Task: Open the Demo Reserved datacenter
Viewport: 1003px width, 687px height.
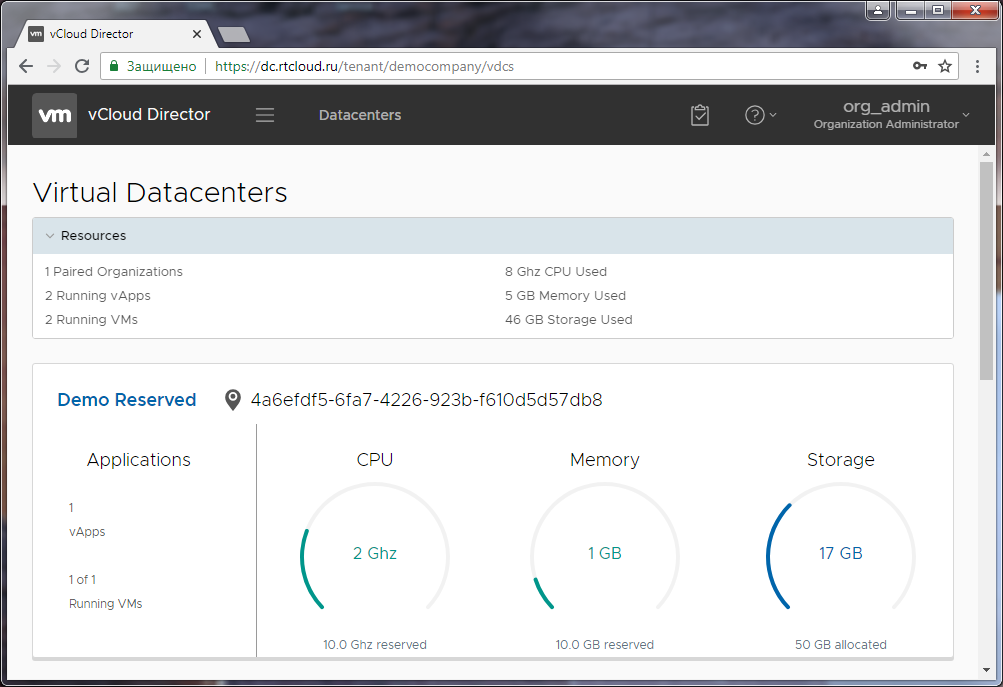Action: (127, 400)
